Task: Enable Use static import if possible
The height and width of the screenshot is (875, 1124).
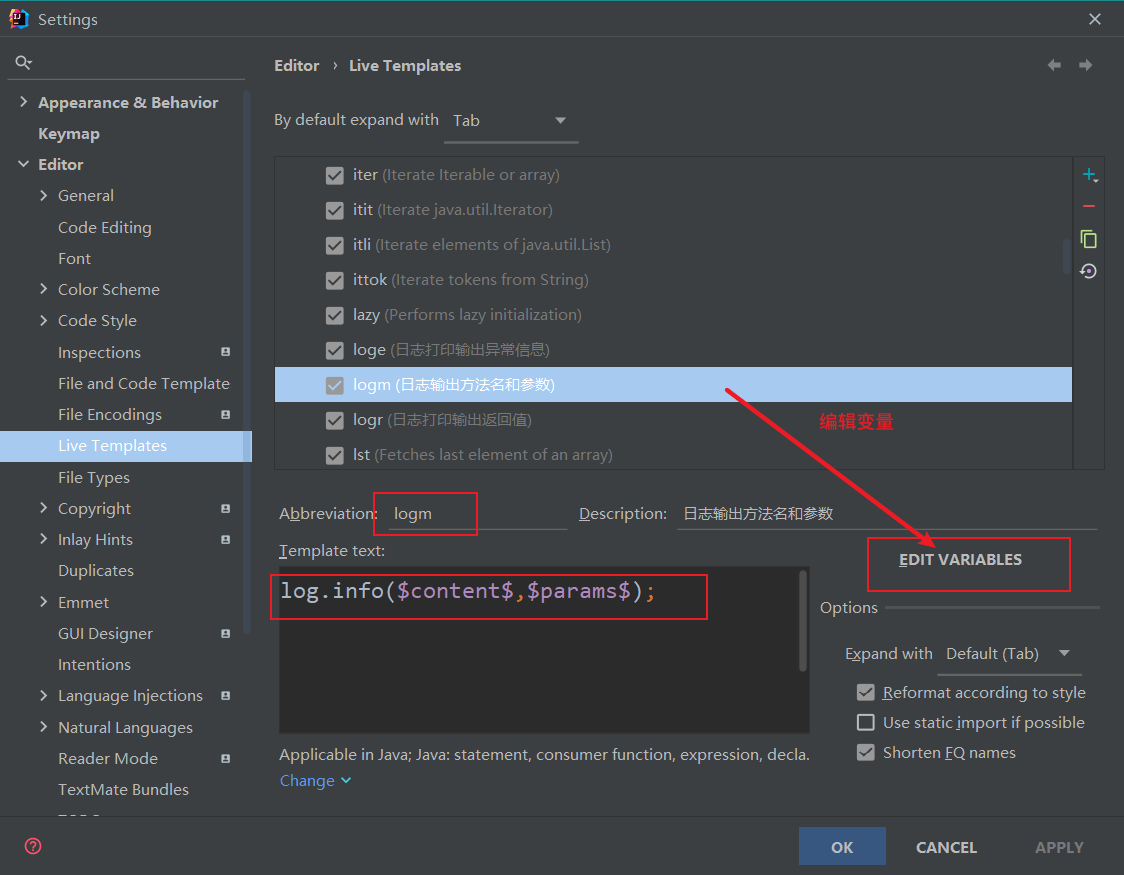Action: [866, 722]
